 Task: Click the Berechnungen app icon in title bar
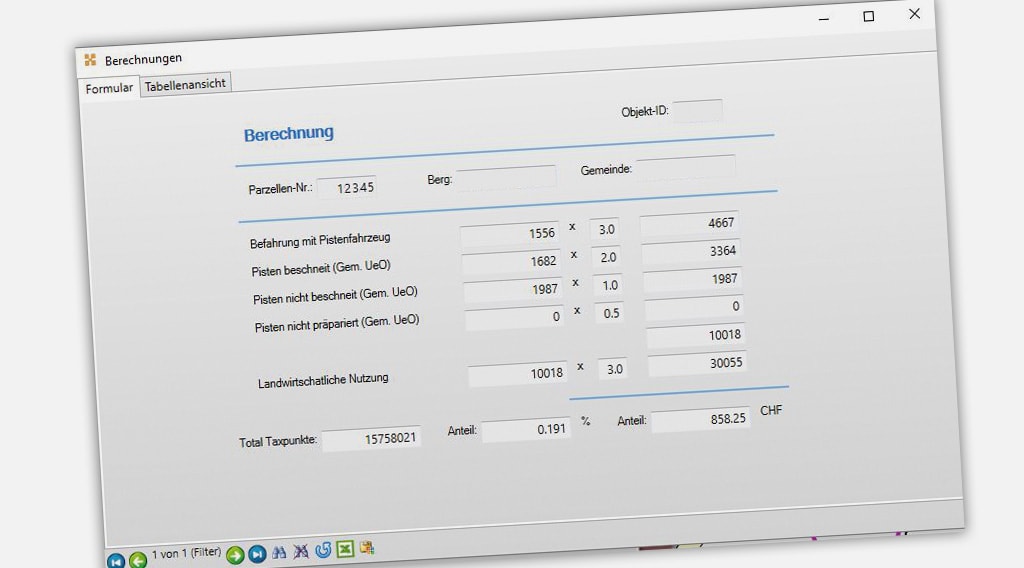tap(91, 60)
